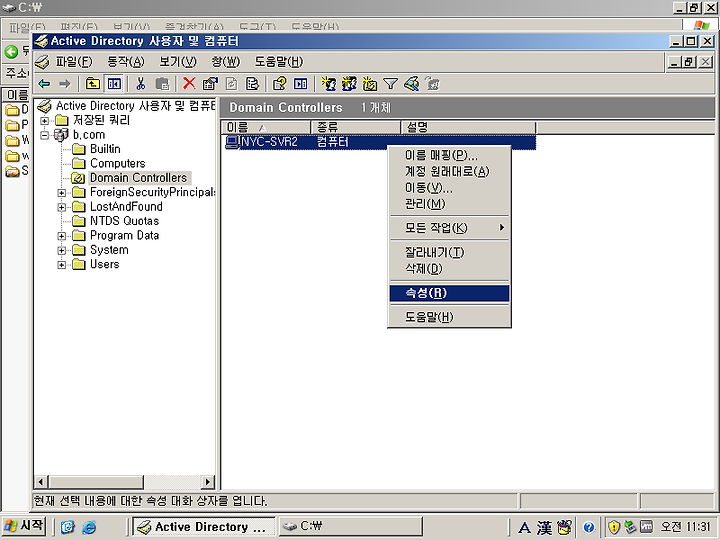Image resolution: width=720 pixels, height=540 pixels.
Task: Open the 창(W) menu
Action: pyautogui.click(x=225, y=62)
